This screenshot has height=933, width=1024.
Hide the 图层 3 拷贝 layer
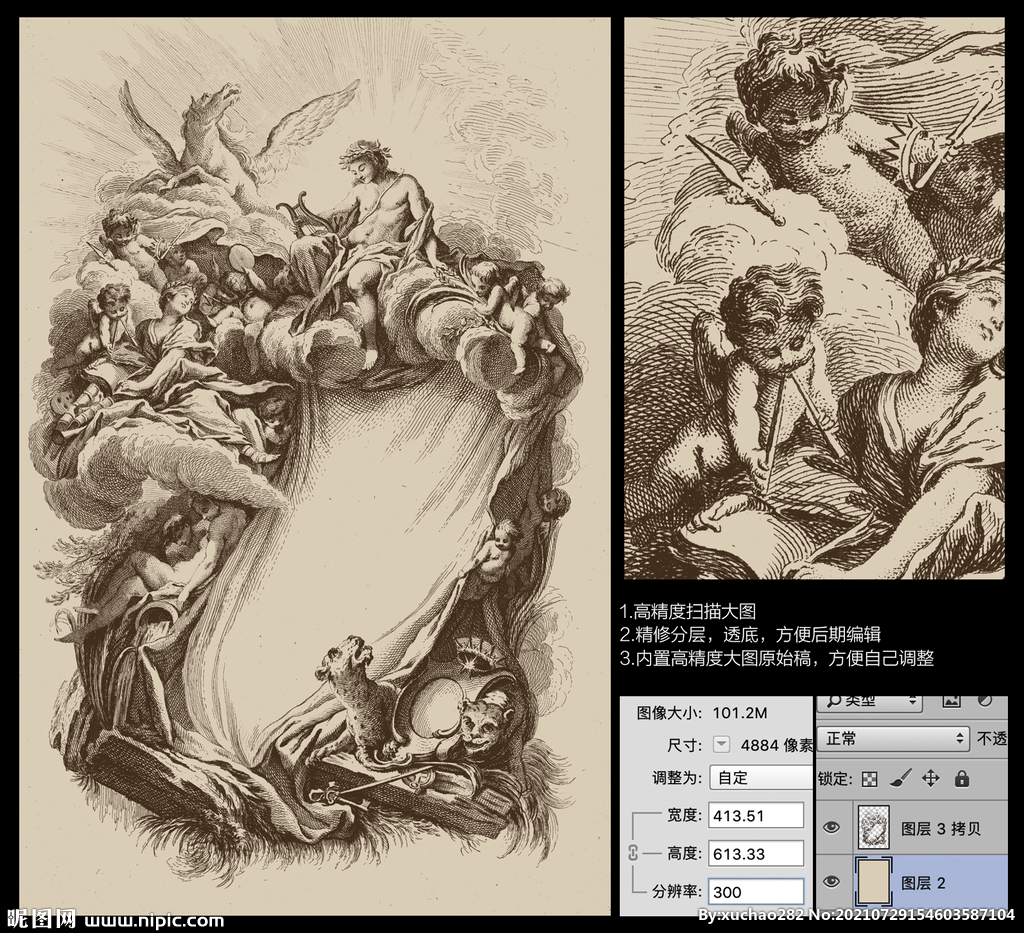[831, 827]
